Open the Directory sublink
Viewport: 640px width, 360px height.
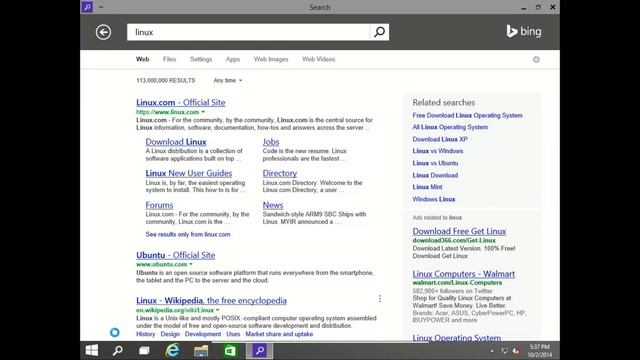(x=280, y=173)
